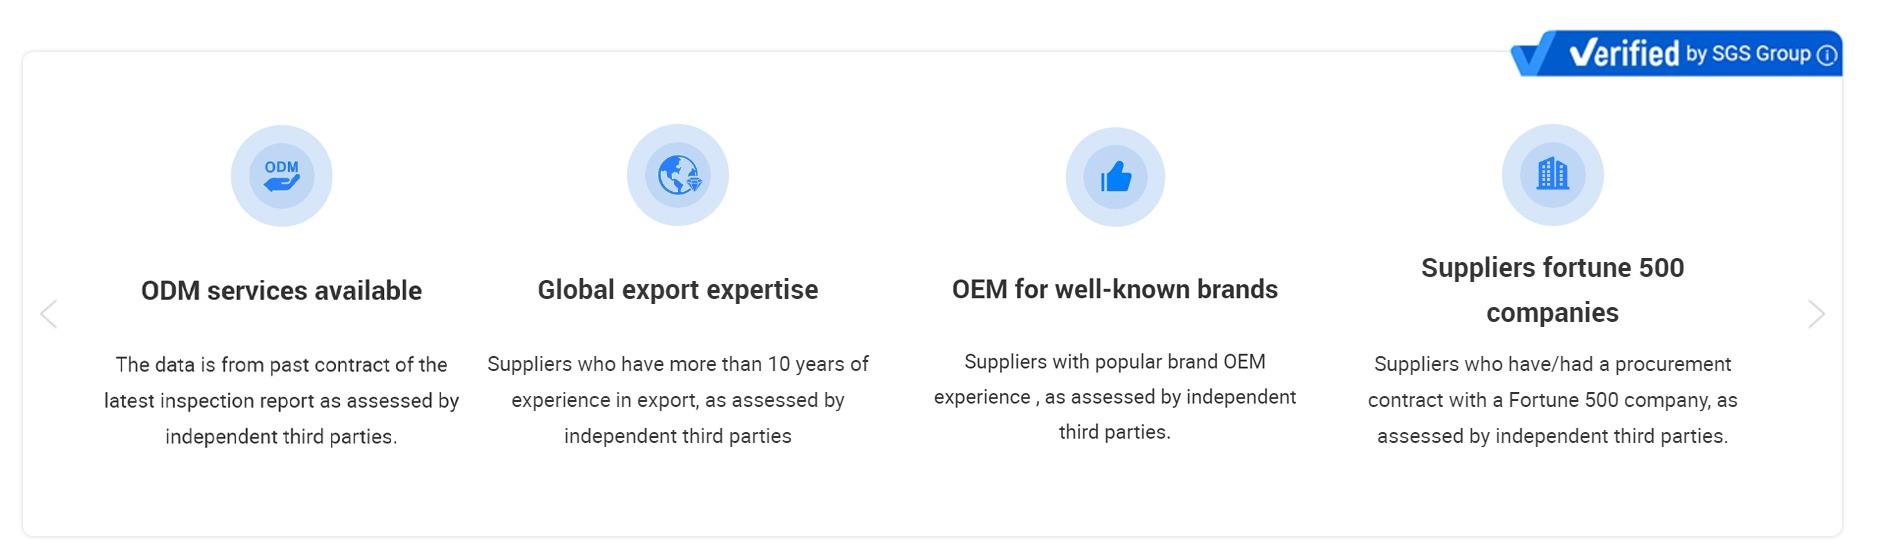Image resolution: width=1885 pixels, height=550 pixels.
Task: Click the Suppliers fortune 500 companies heading
Action: pos(1552,290)
